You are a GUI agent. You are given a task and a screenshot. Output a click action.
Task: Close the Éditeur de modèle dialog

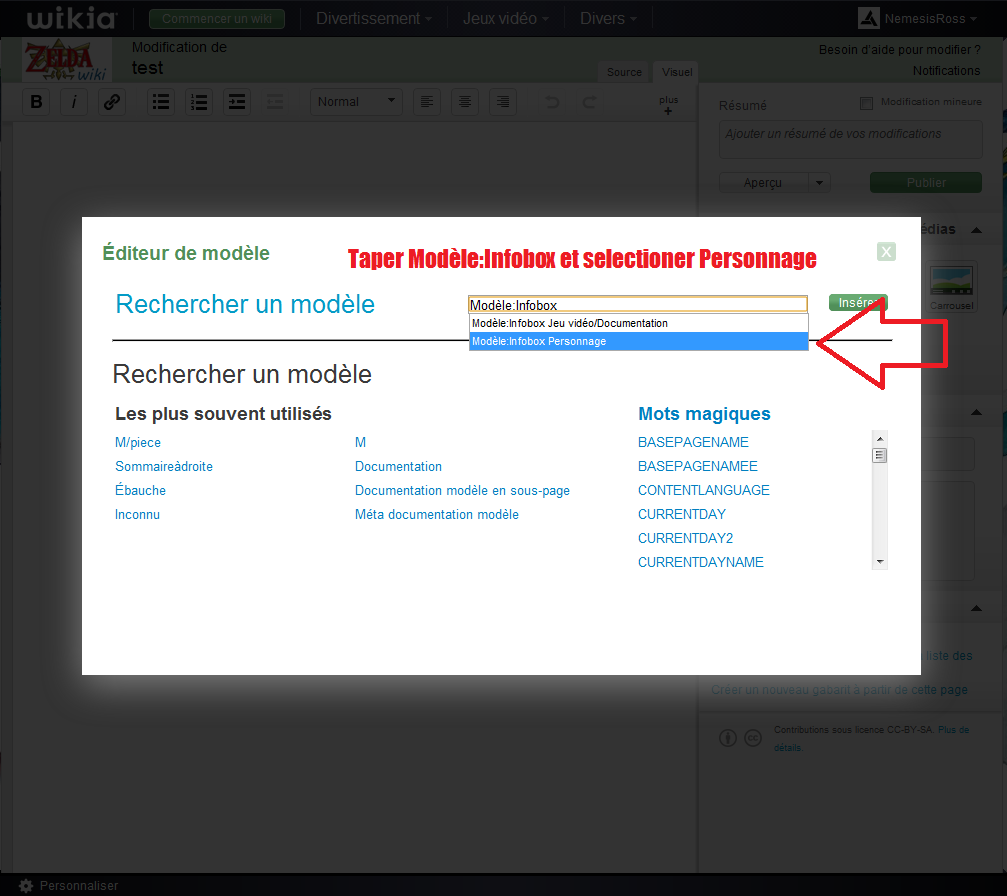coord(886,252)
